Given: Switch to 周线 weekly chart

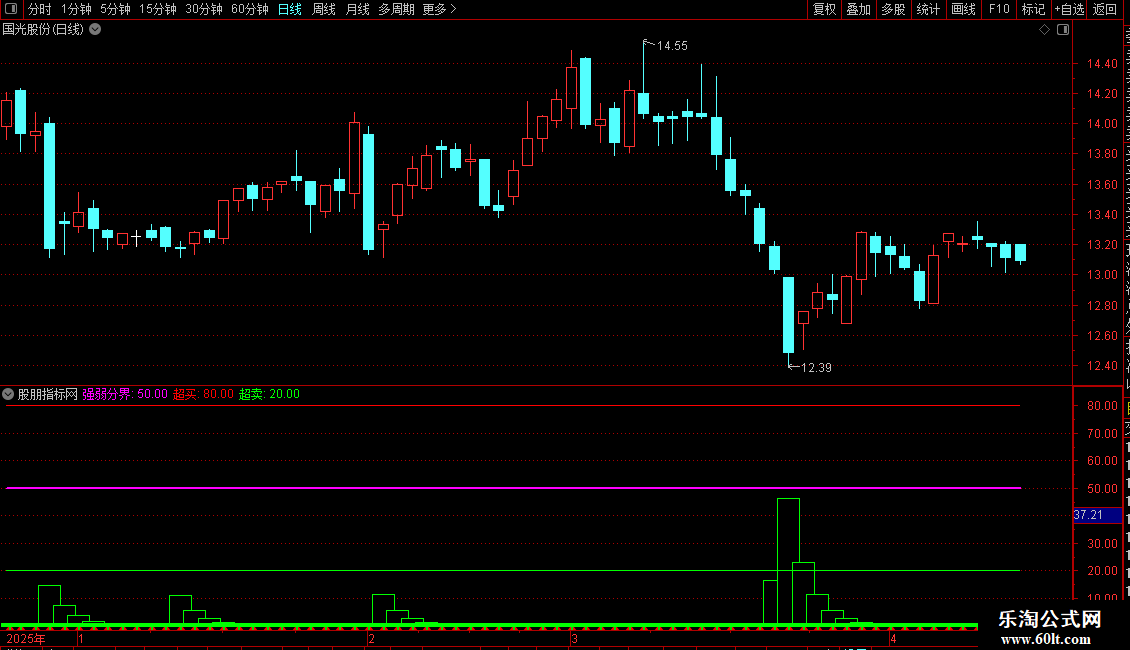Looking at the screenshot, I should point(324,9).
